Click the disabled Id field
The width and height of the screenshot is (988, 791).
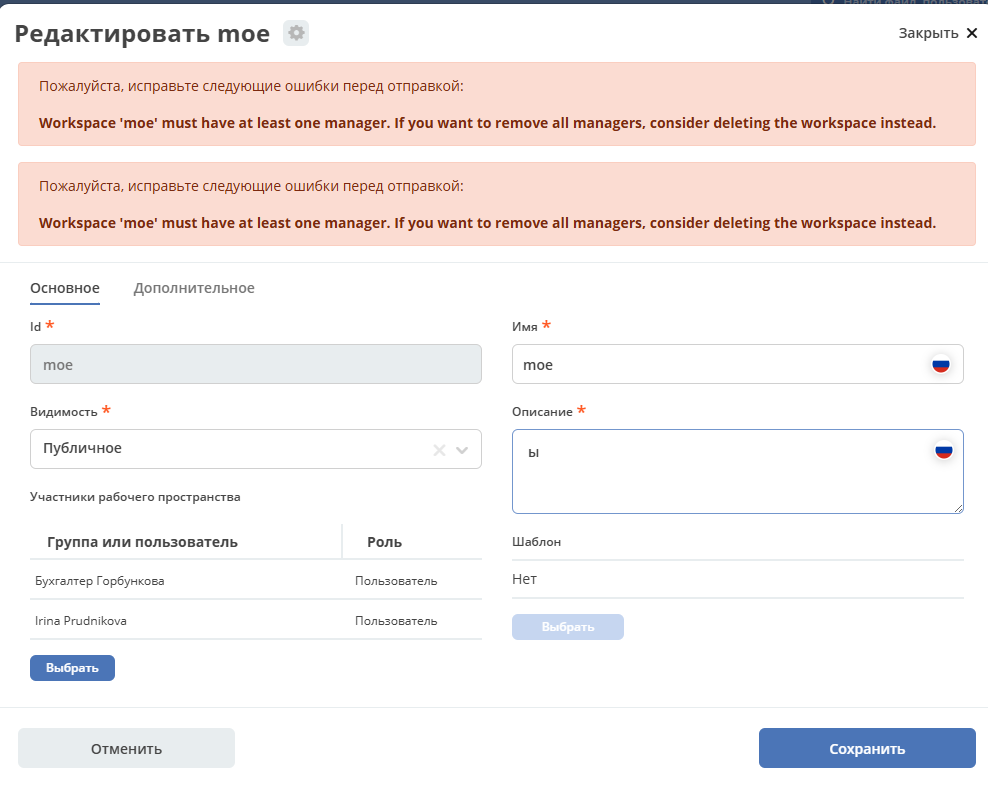pyautogui.click(x=256, y=365)
